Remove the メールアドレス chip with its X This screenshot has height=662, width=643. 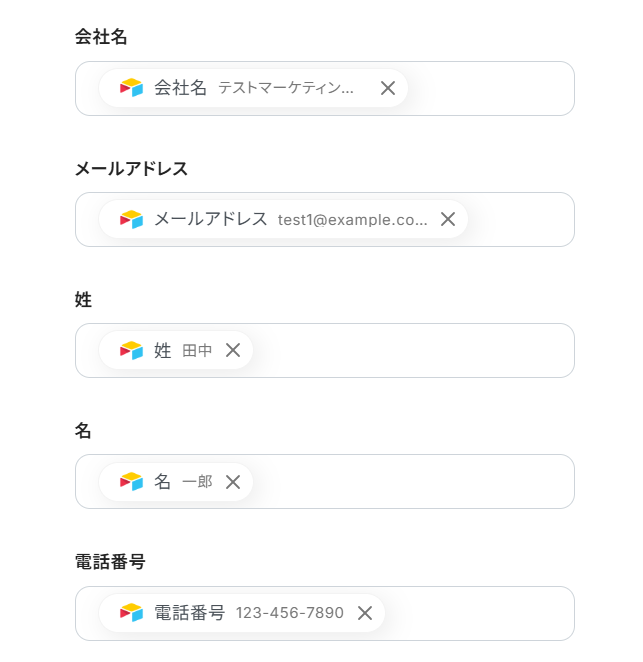[x=448, y=219]
